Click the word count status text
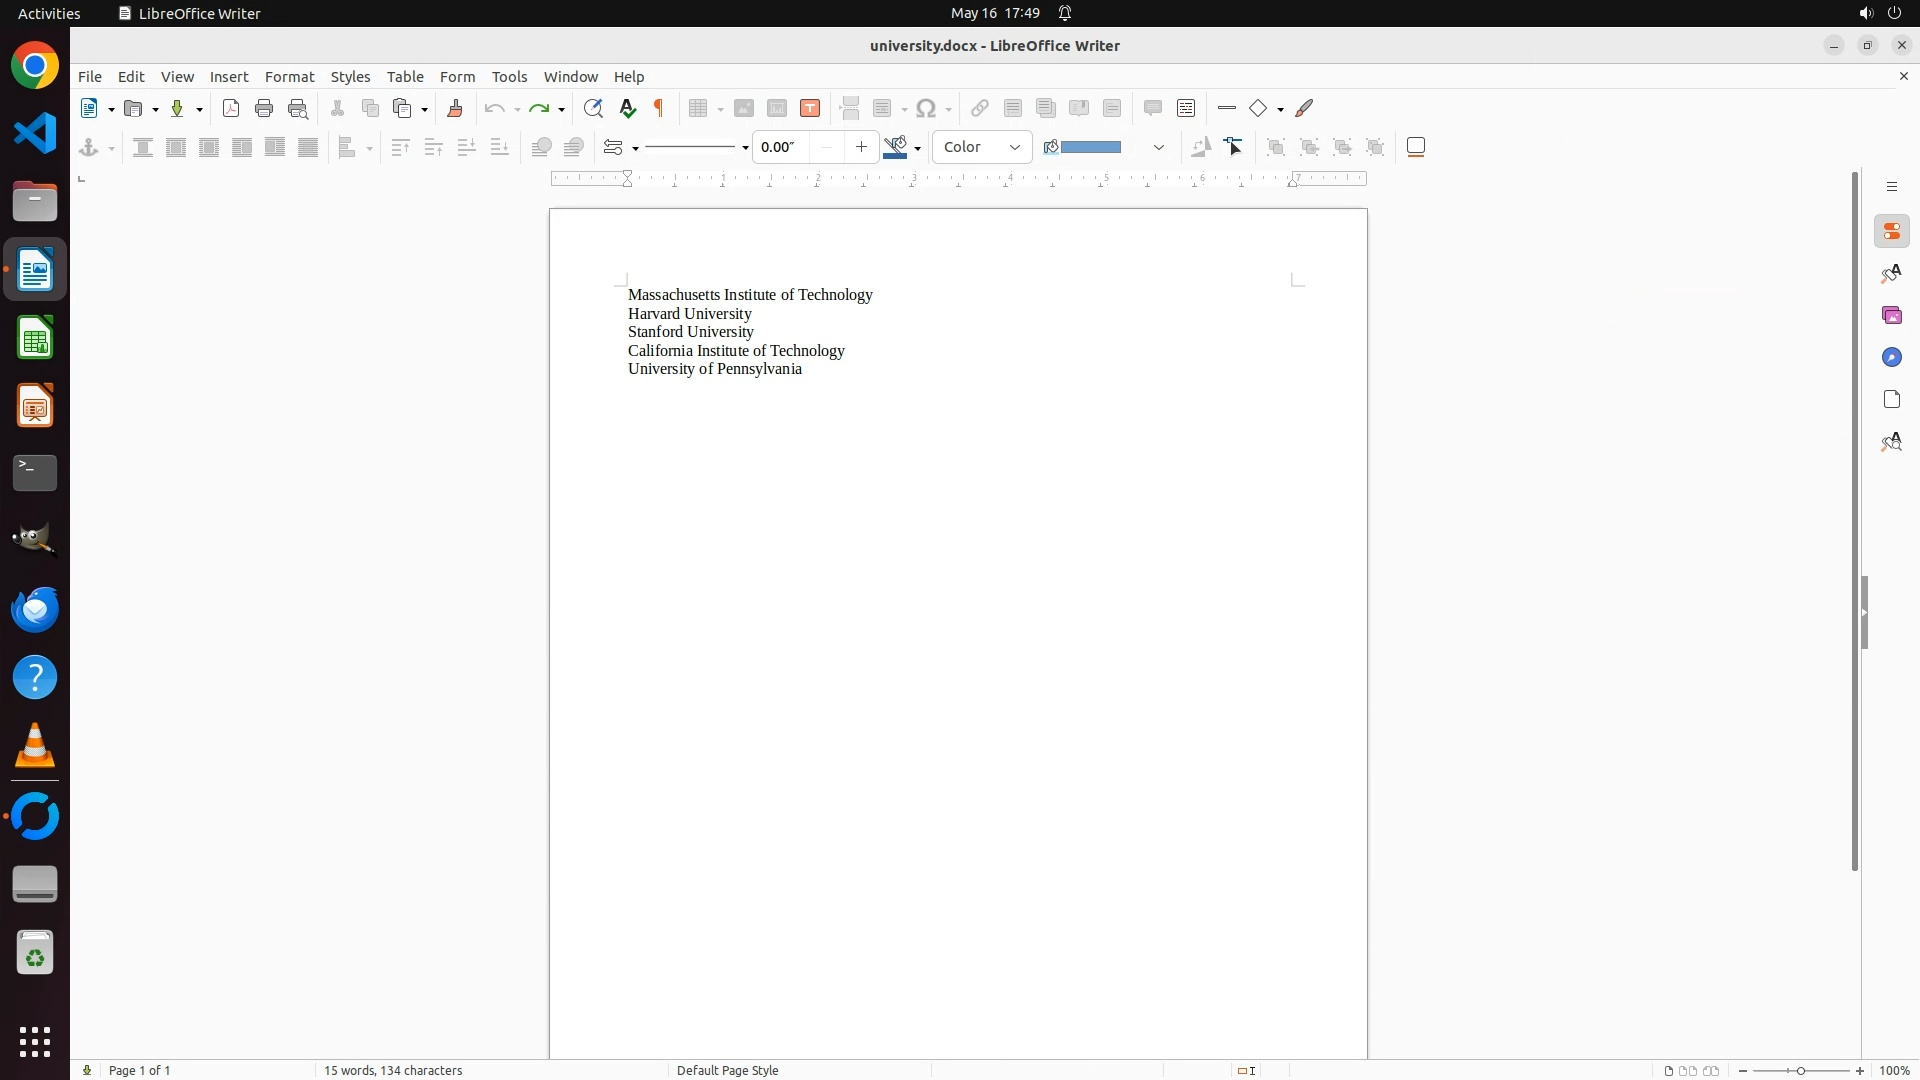 [393, 1070]
